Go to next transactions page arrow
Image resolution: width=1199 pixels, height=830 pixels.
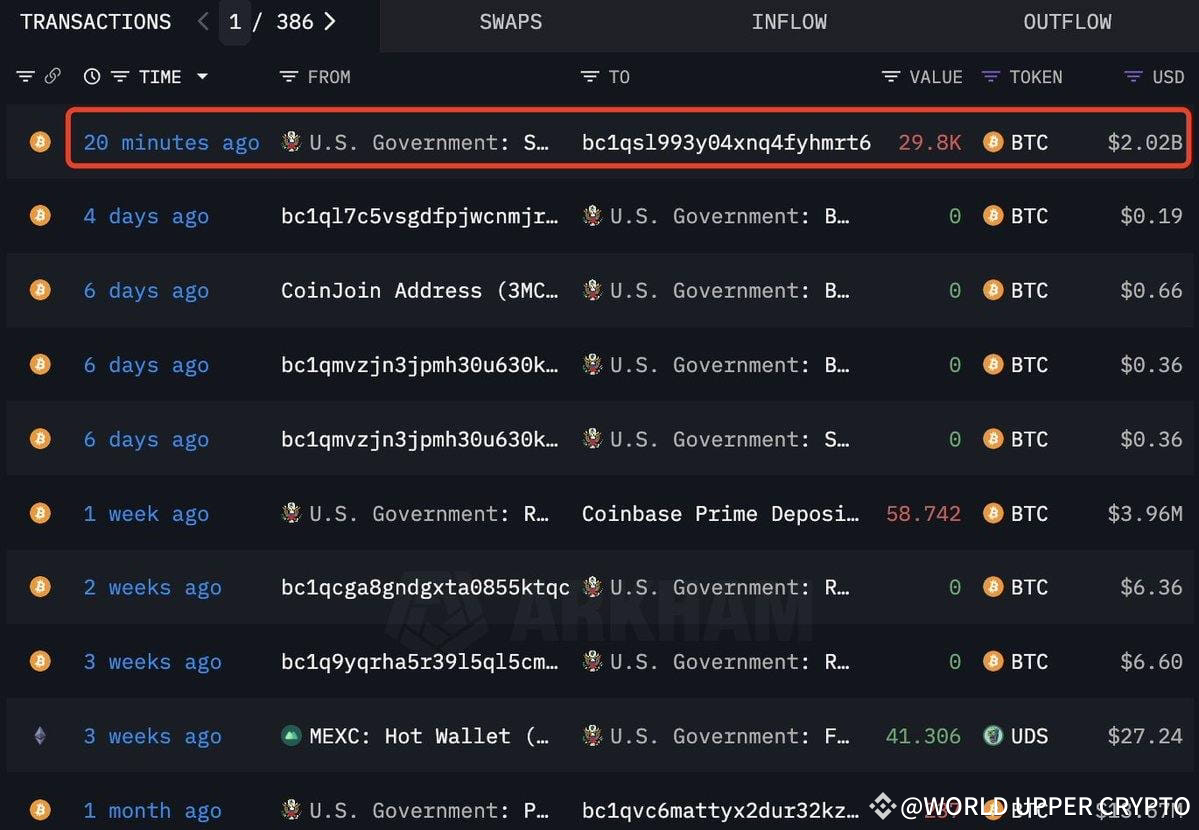pyautogui.click(x=330, y=21)
